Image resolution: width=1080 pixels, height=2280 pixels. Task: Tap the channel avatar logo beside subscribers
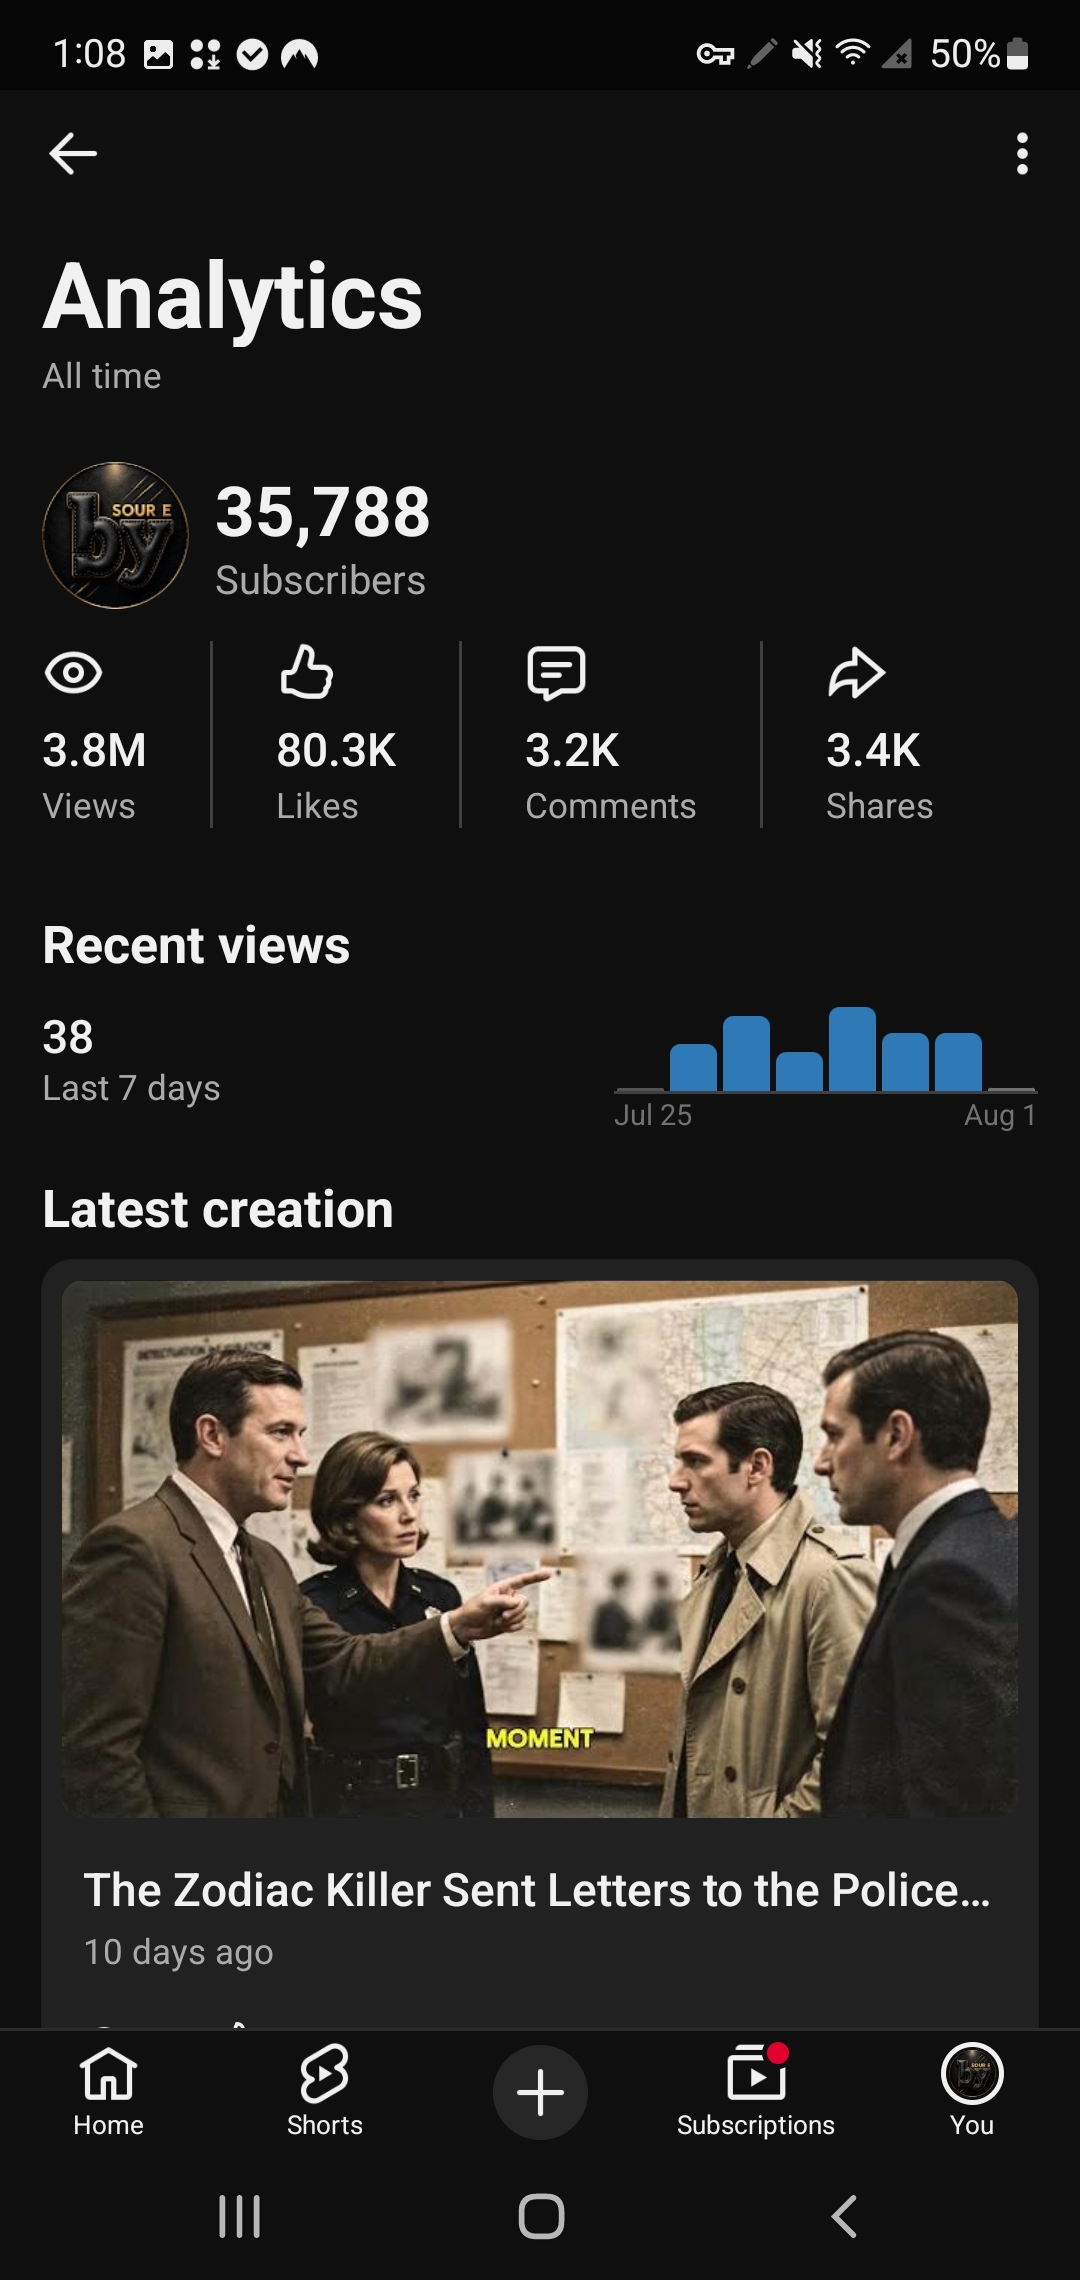click(x=115, y=535)
